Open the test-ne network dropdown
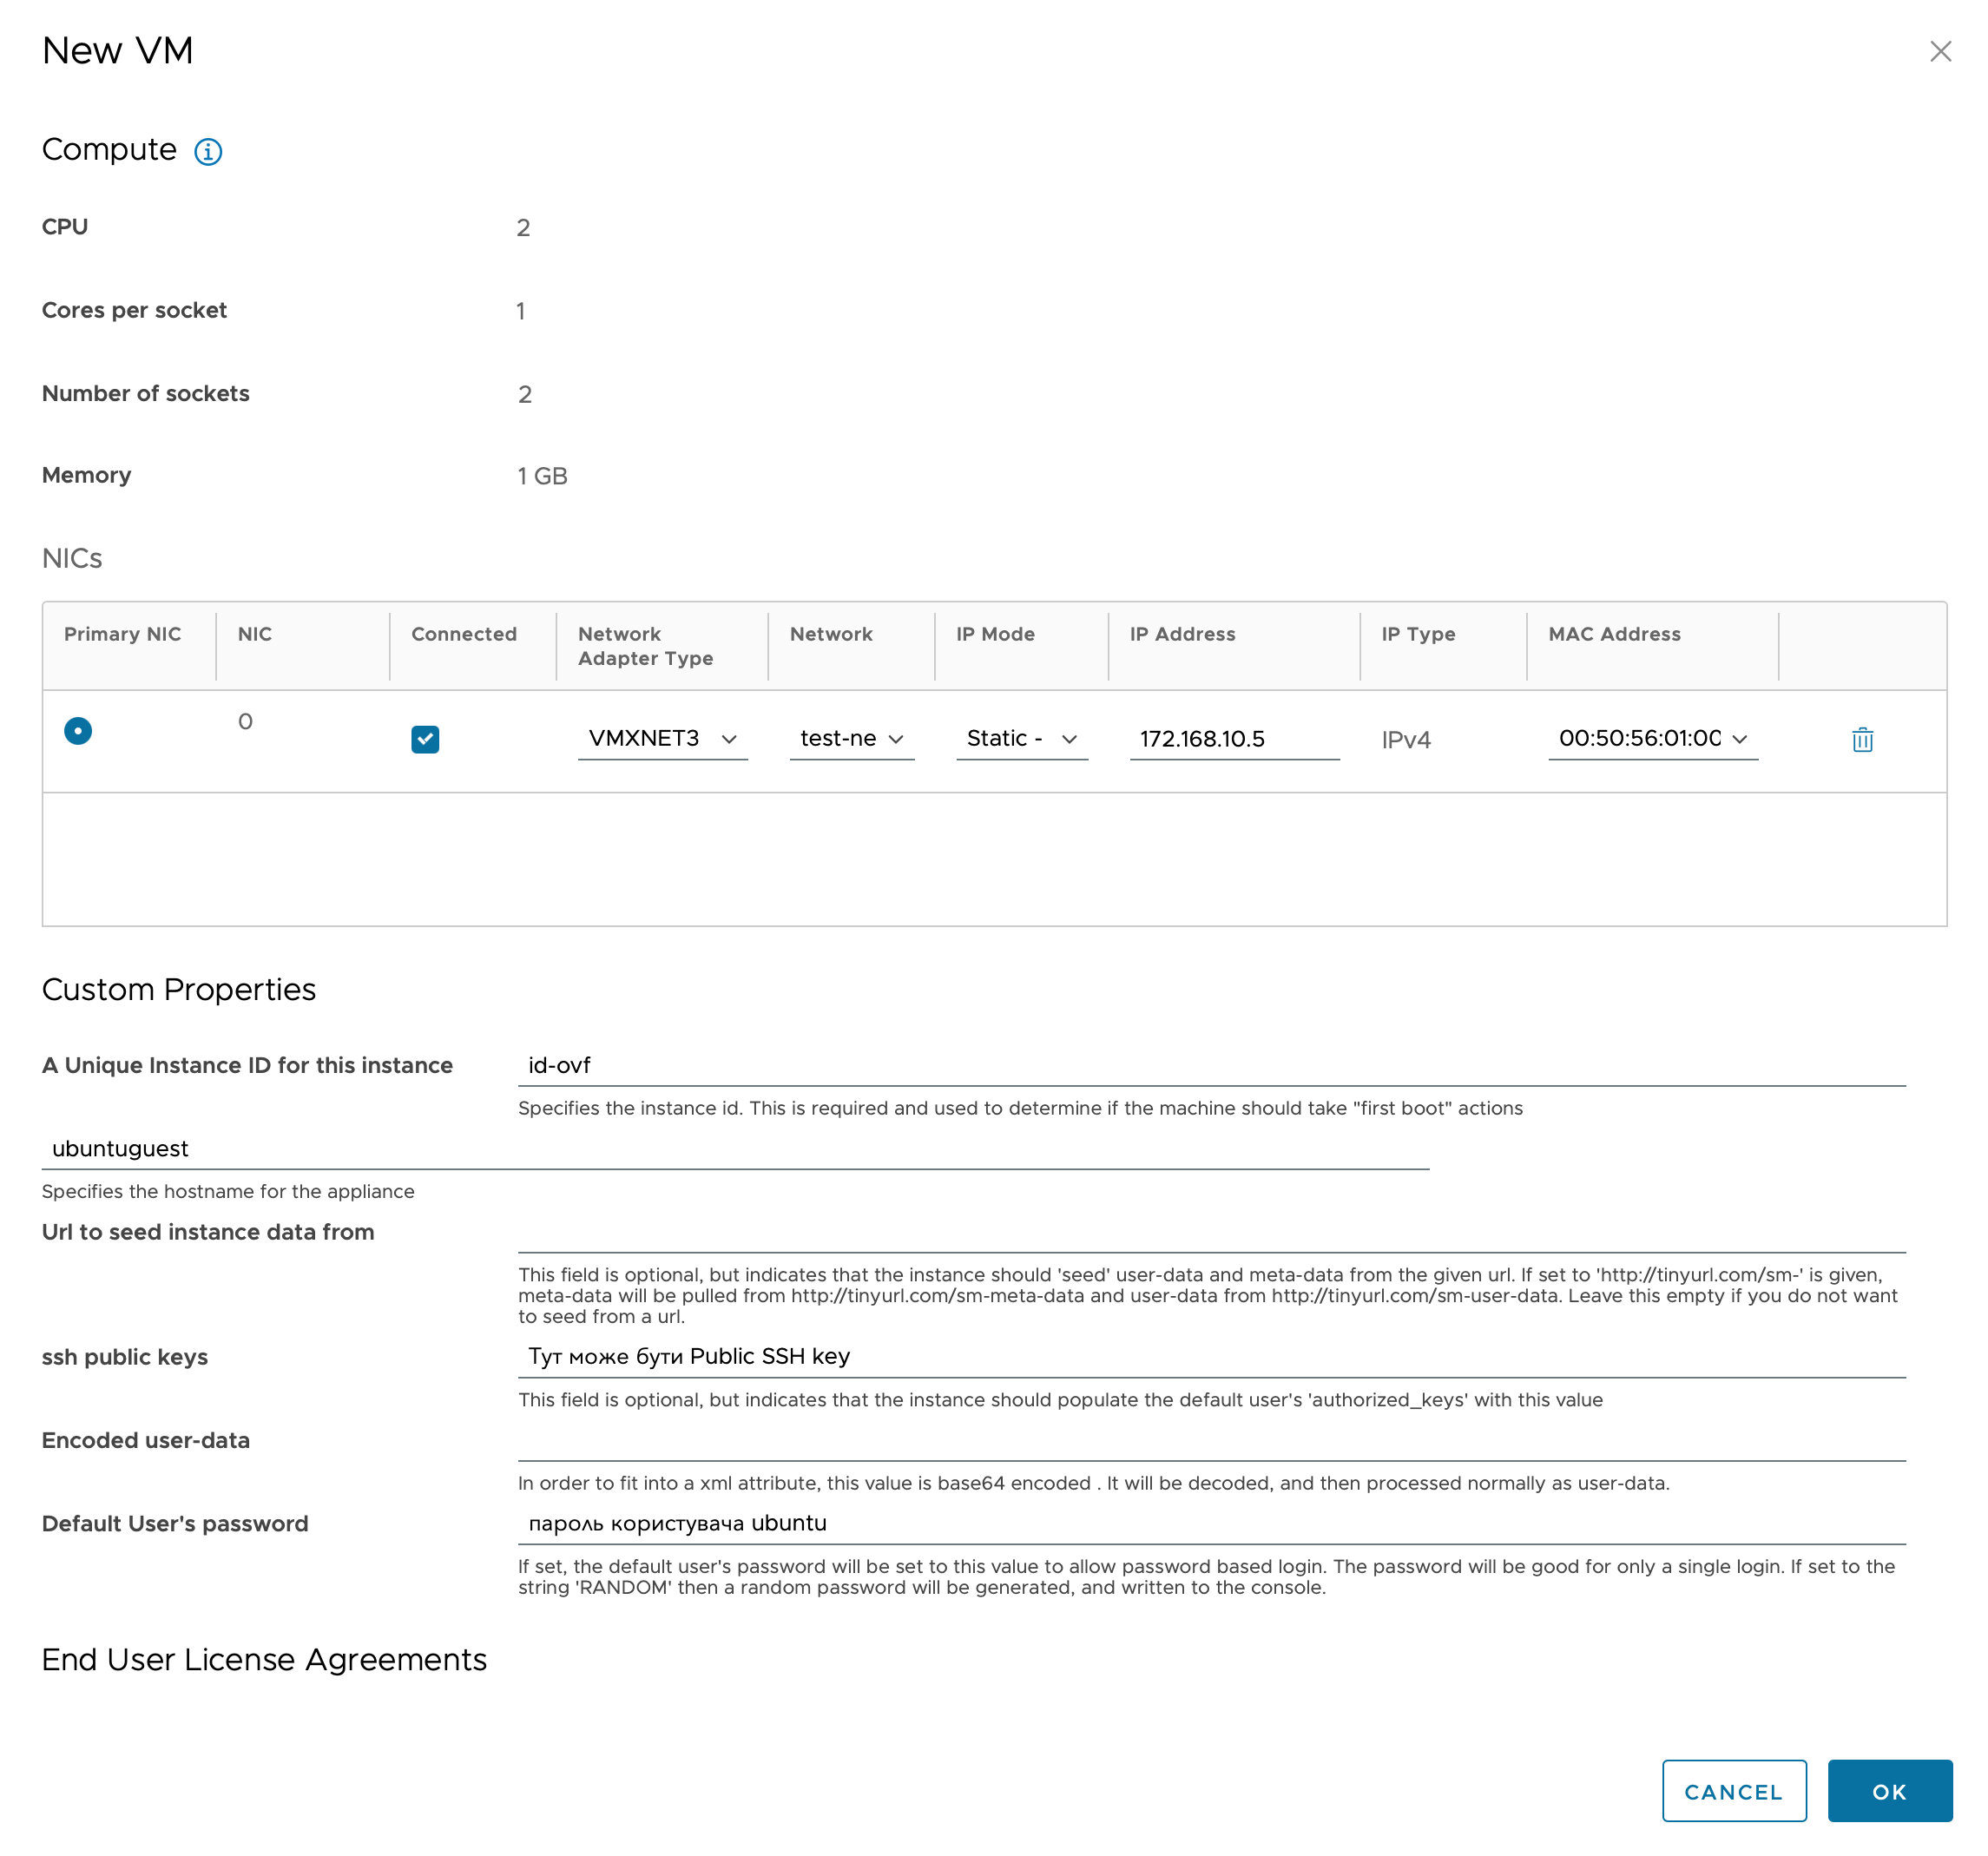The height and width of the screenshot is (1856, 1988). click(852, 739)
